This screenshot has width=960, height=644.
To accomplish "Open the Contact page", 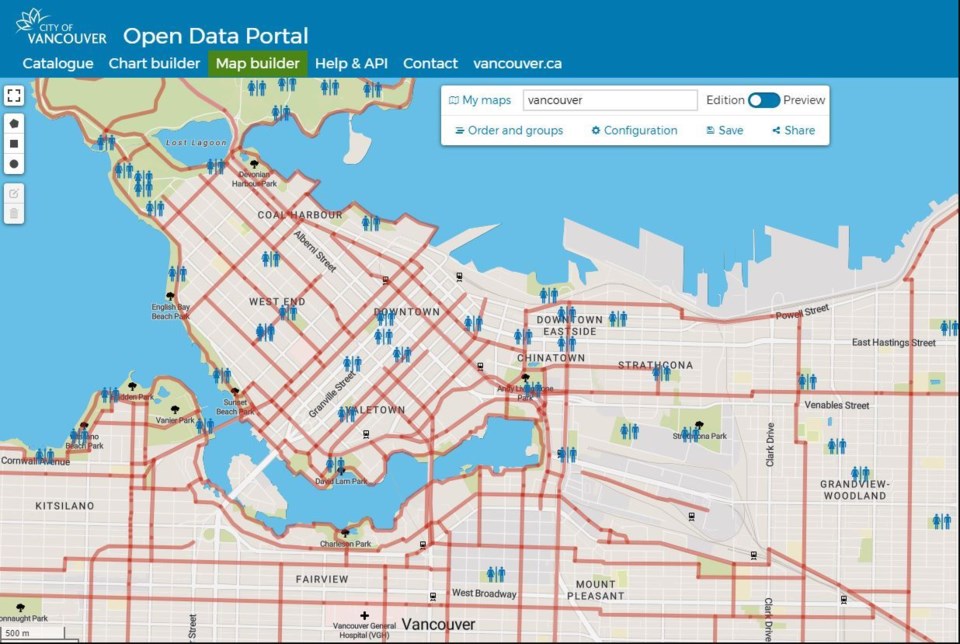I will [430, 64].
